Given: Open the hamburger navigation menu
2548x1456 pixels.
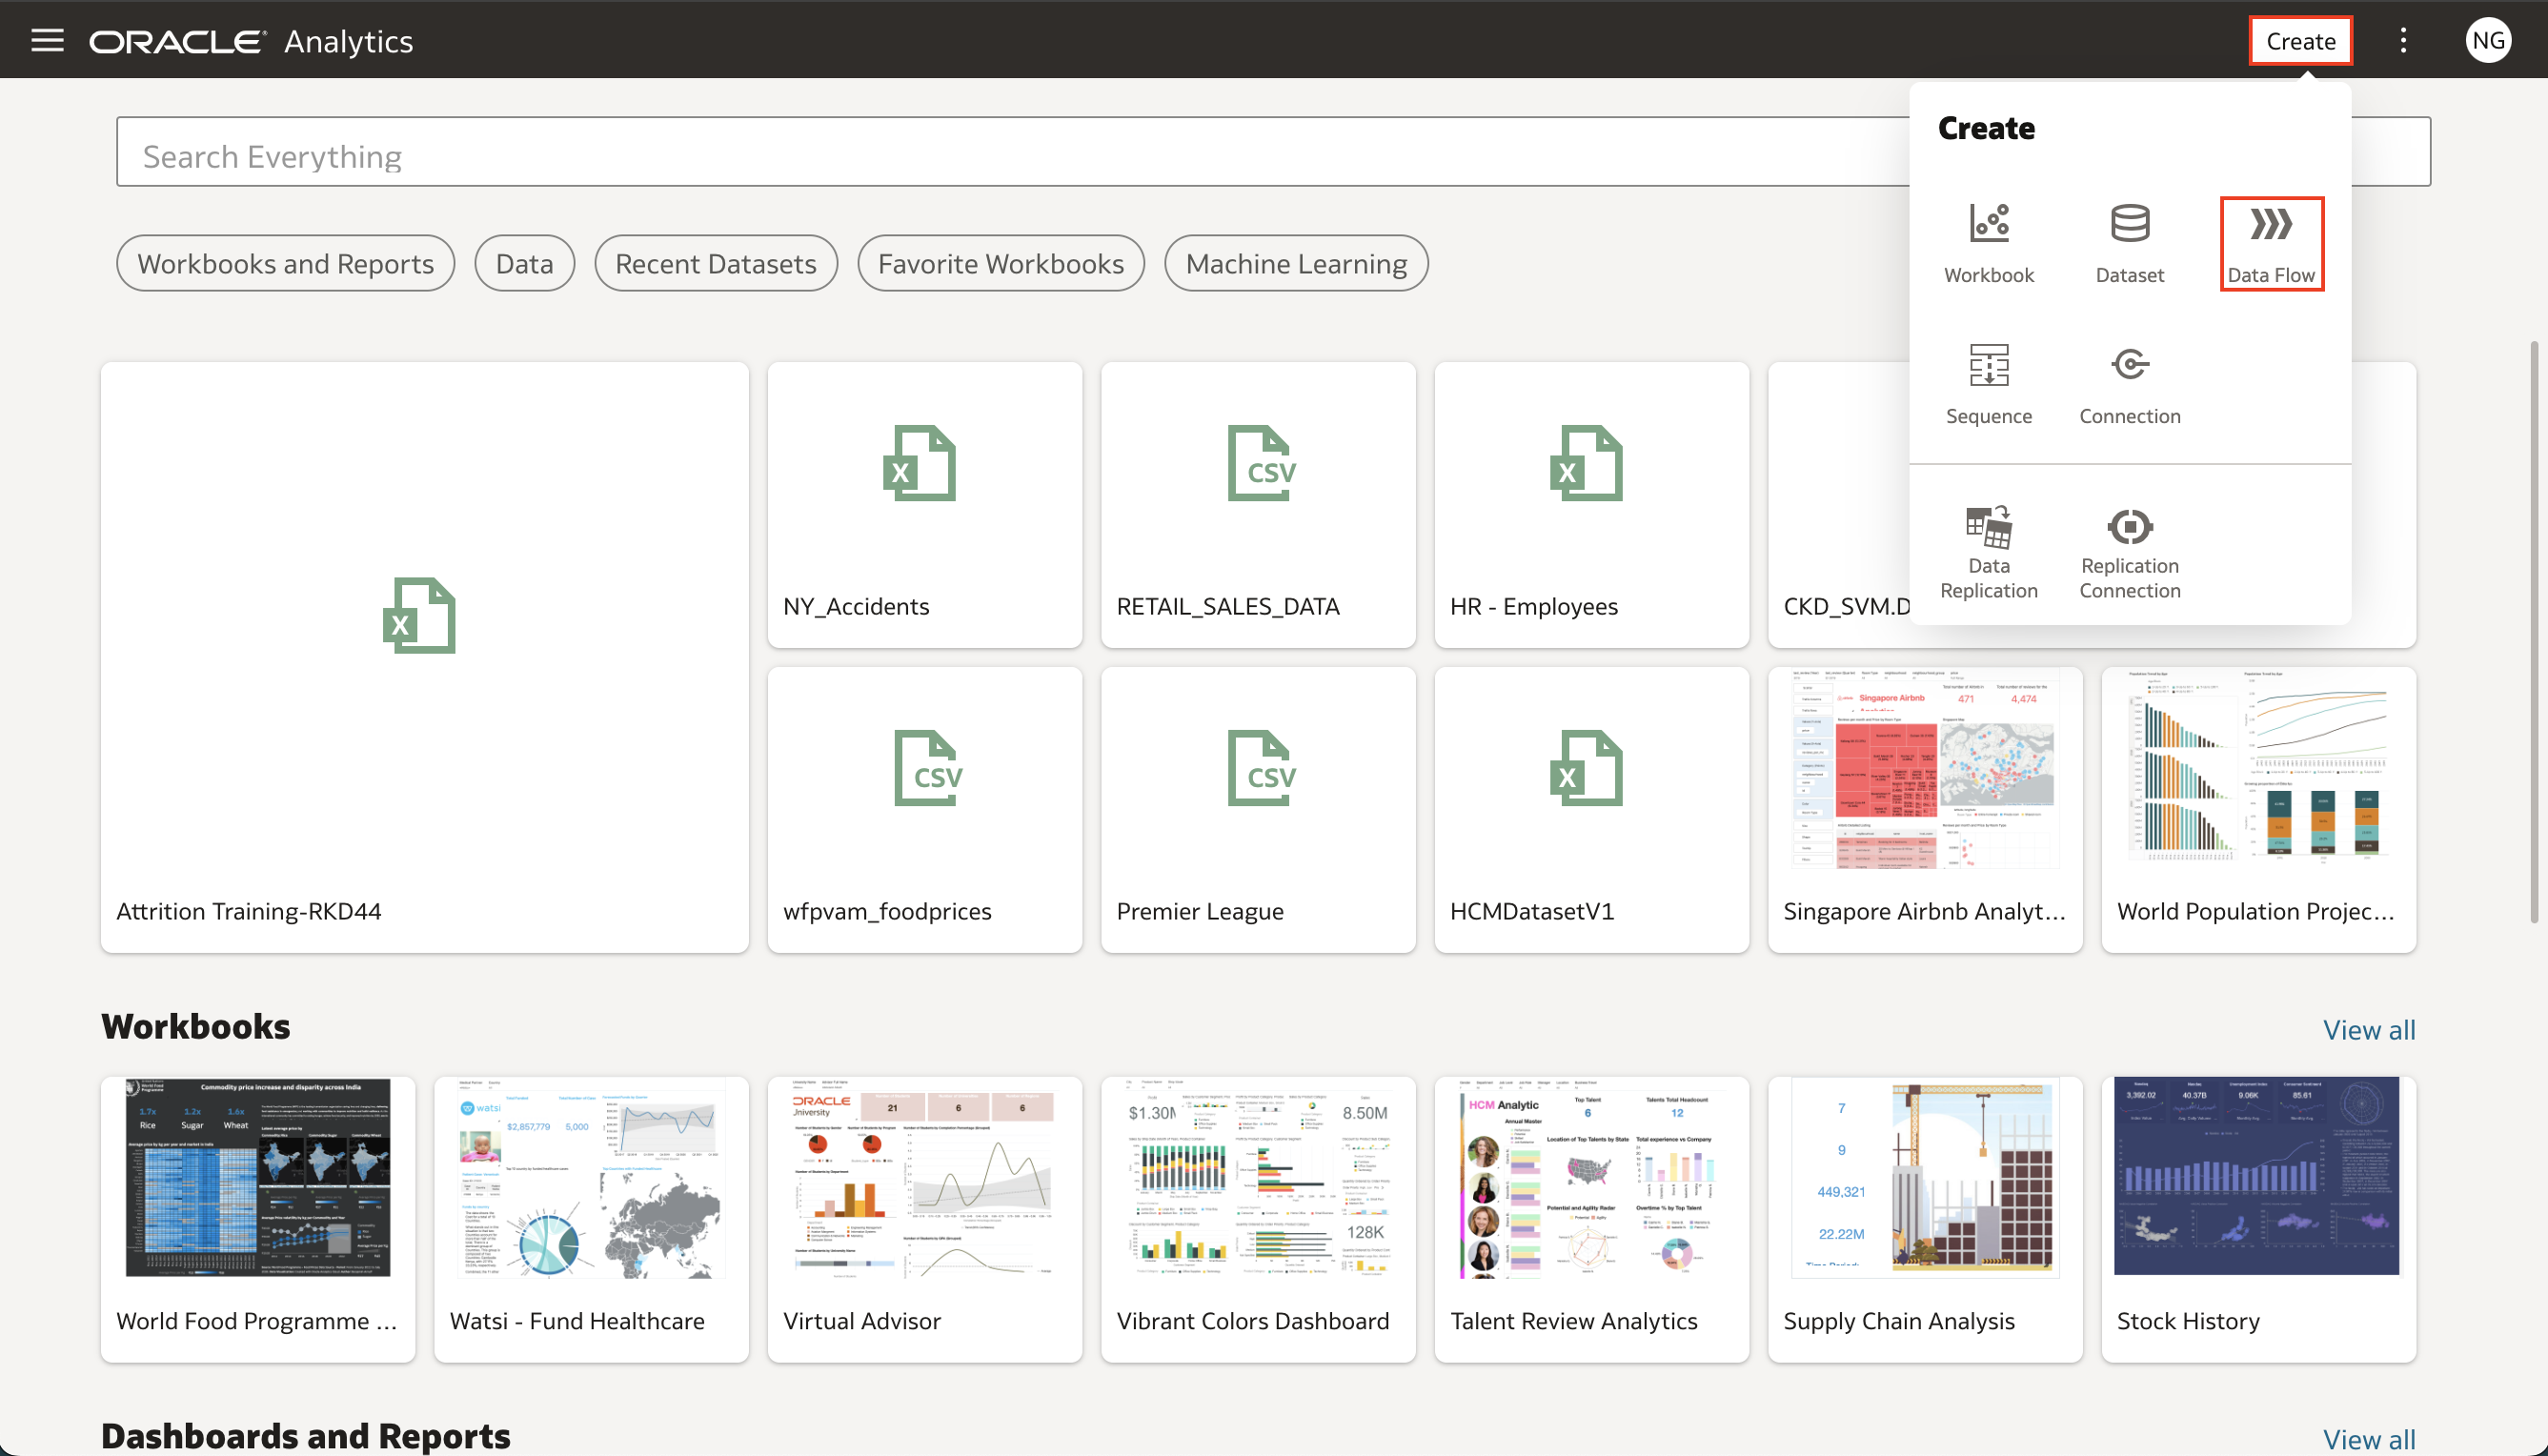Looking at the screenshot, I should tap(47, 41).
